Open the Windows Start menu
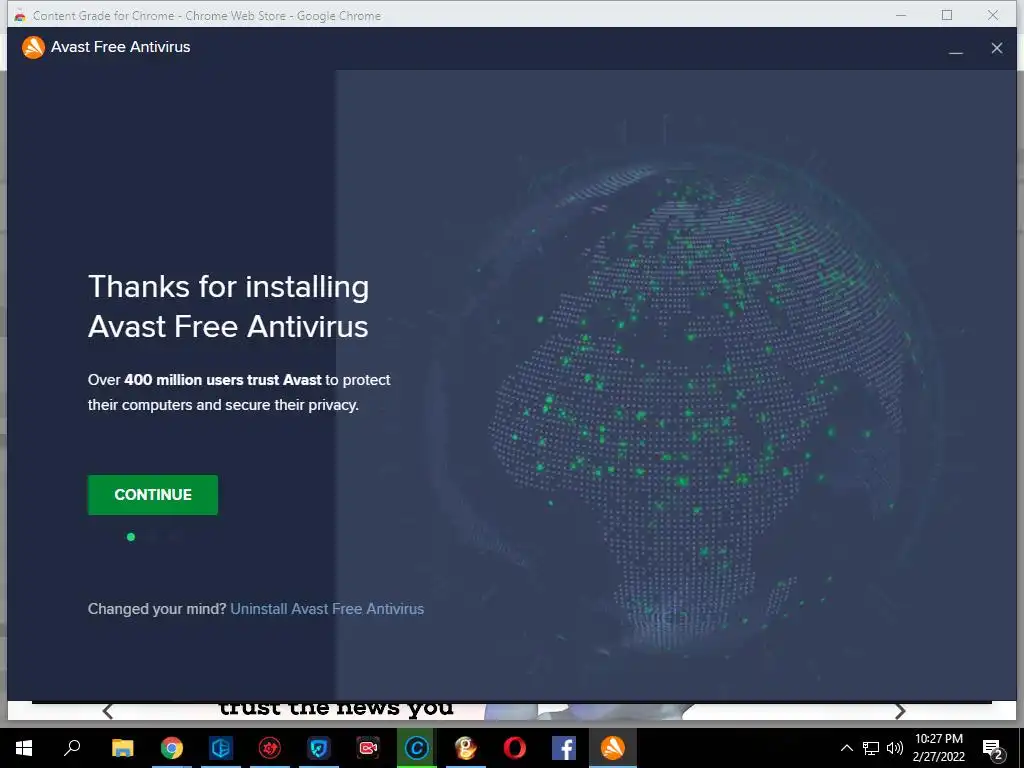The width and height of the screenshot is (1024, 768). [24, 748]
